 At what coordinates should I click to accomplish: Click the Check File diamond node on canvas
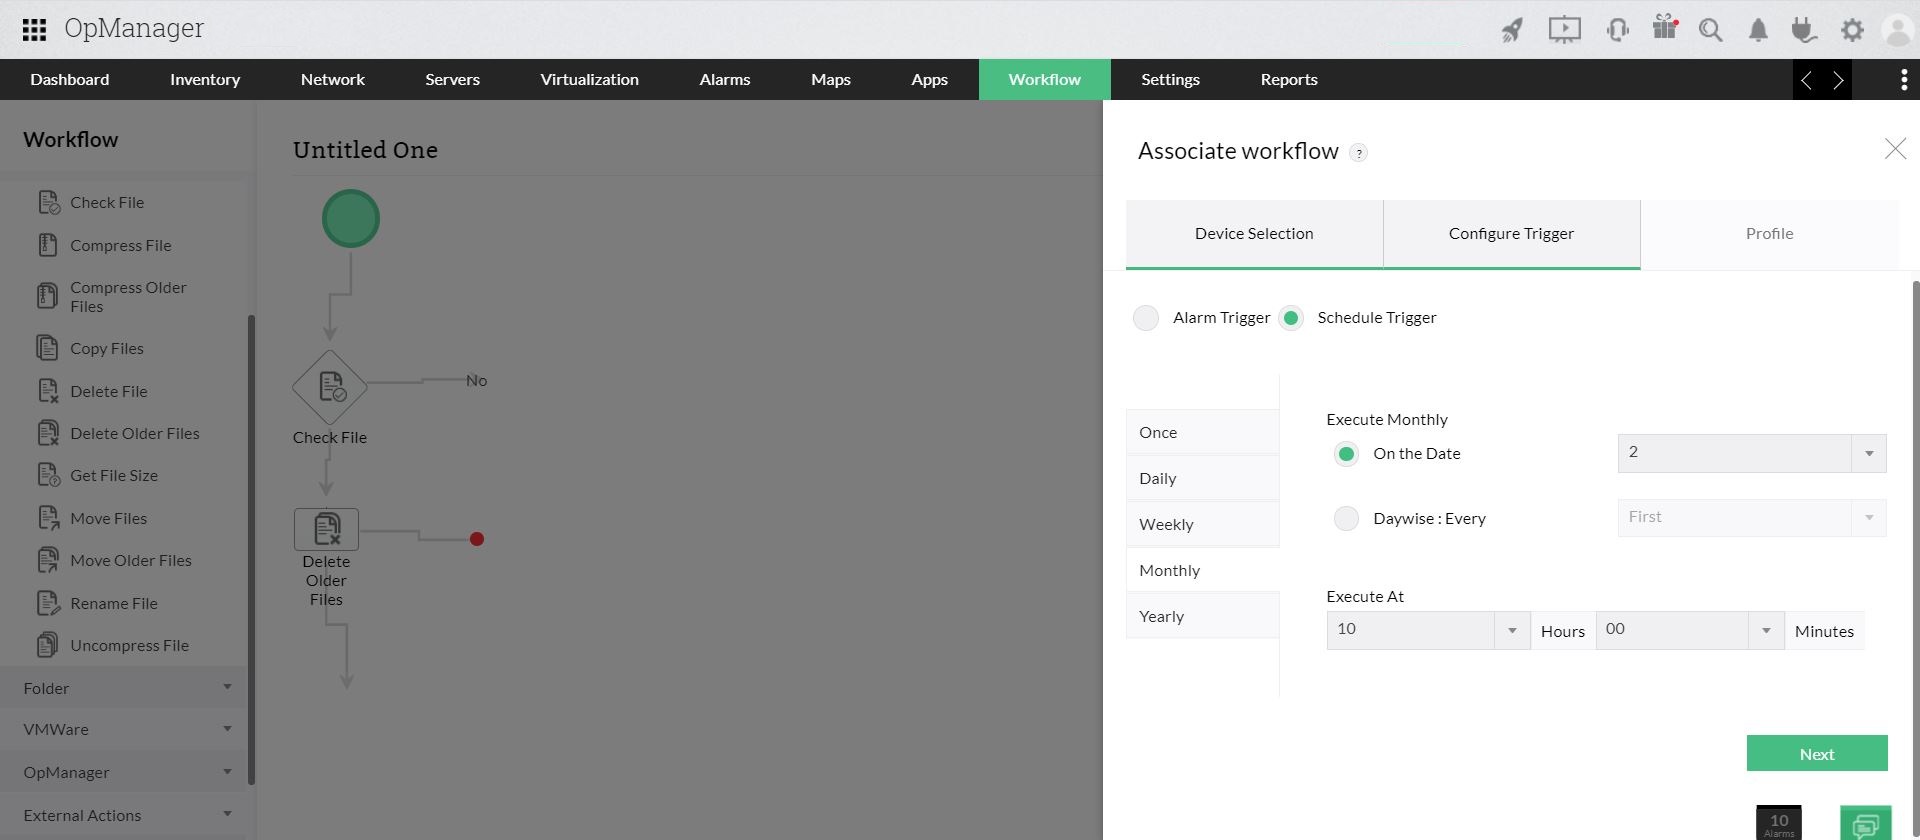[x=330, y=387]
